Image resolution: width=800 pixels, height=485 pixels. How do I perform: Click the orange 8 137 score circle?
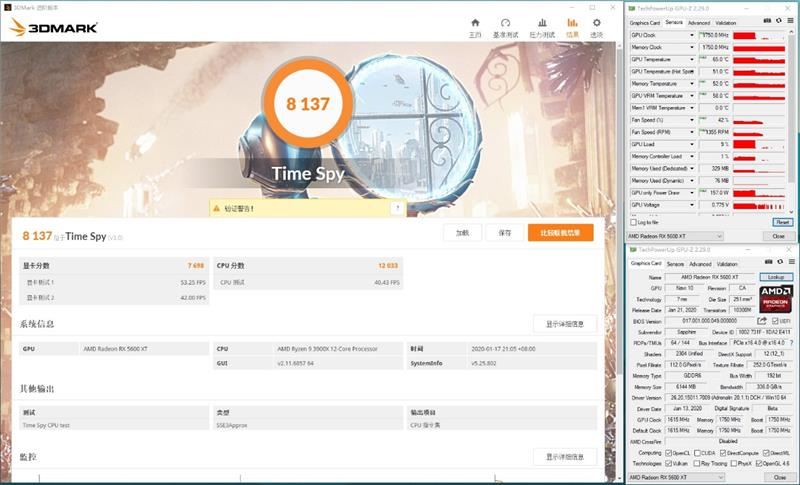pos(308,104)
